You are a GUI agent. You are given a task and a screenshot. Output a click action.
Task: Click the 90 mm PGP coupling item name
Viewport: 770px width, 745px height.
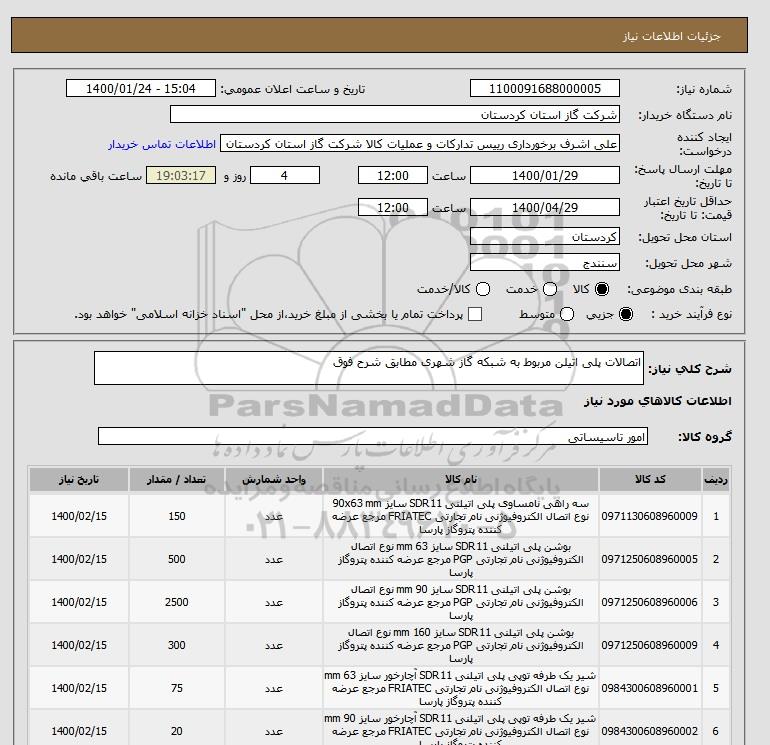pos(461,602)
